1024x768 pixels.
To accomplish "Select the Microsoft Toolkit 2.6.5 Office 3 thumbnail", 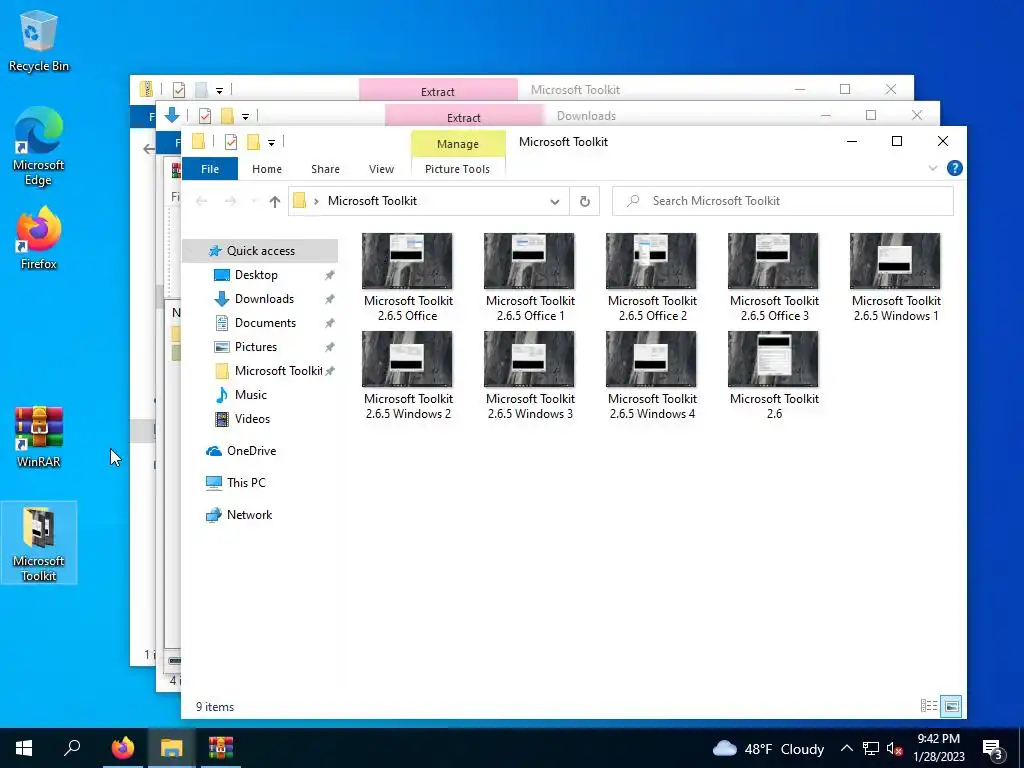I will tap(773, 261).
